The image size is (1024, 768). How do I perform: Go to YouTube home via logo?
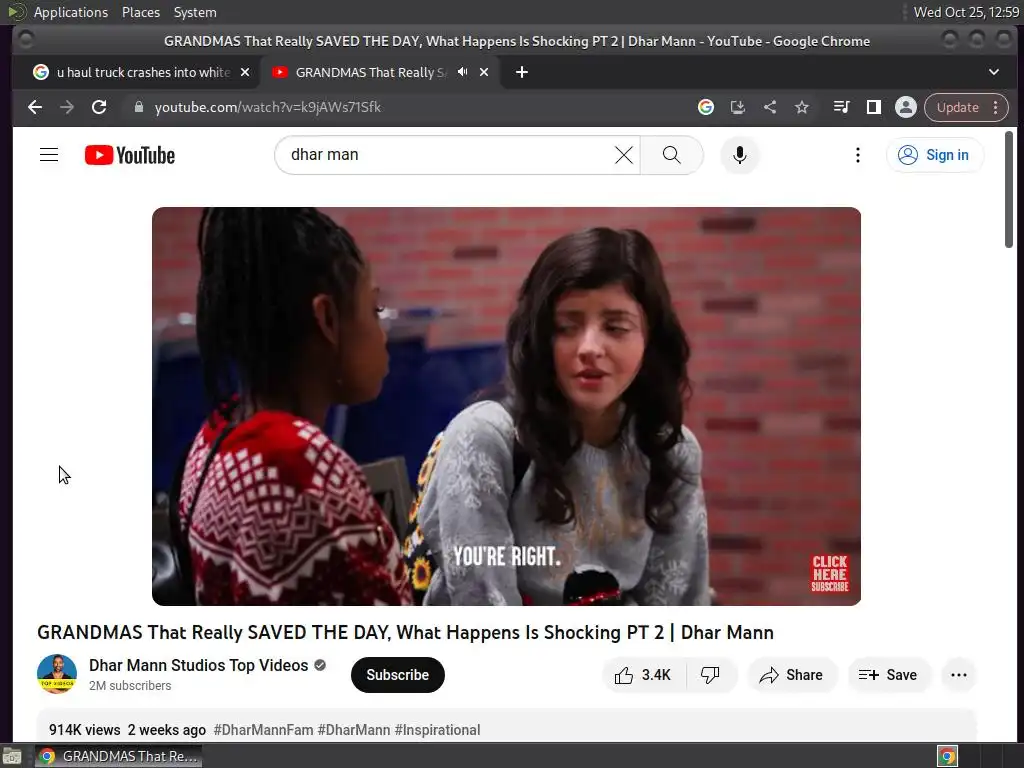point(130,155)
